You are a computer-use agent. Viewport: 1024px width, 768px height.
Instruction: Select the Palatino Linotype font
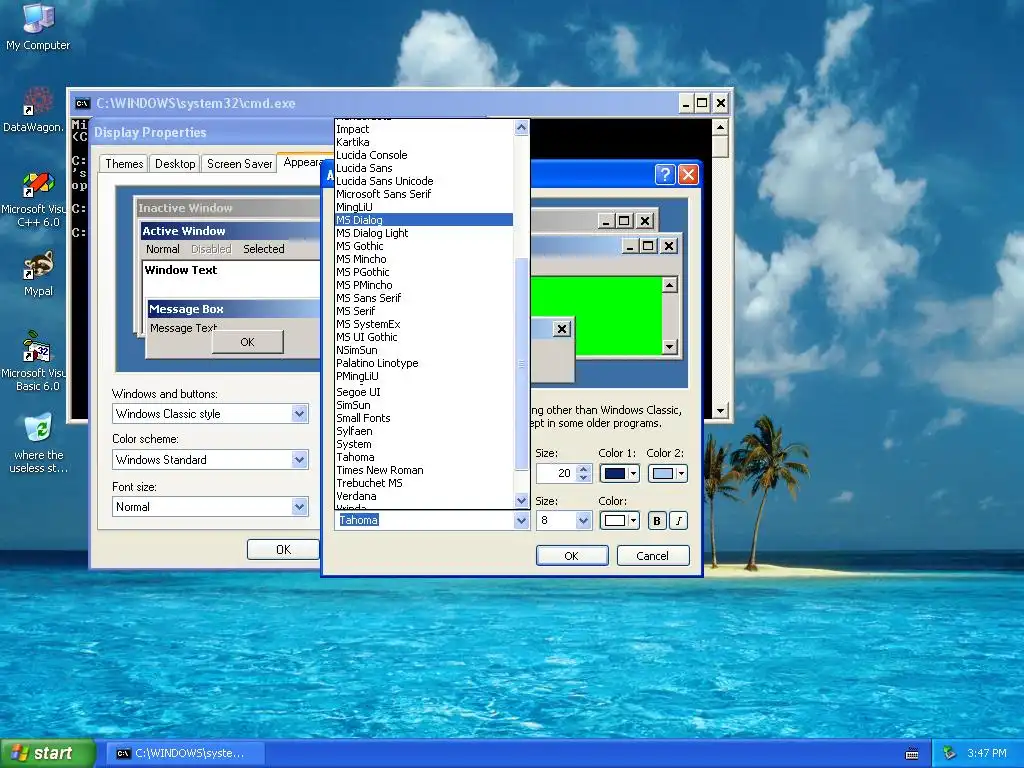coord(424,363)
